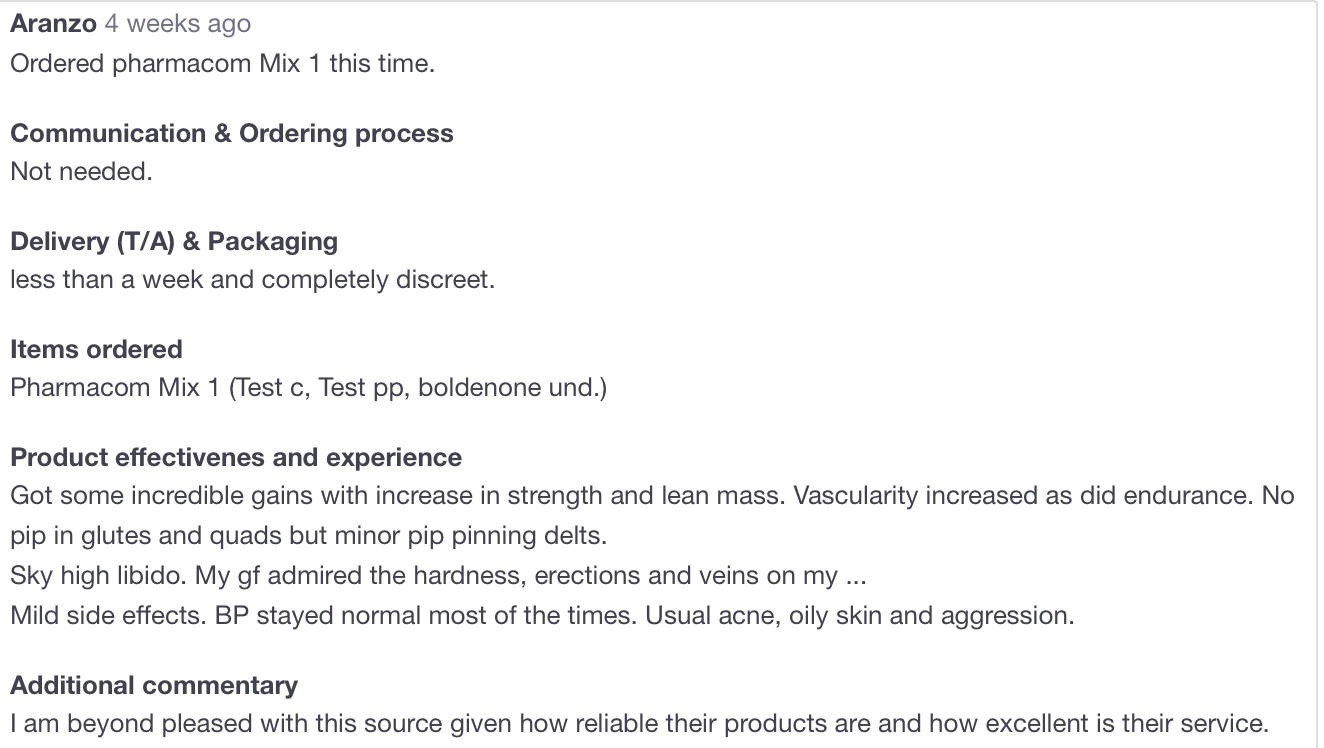Click the 'Ordered pharmacom Mix 1 this time' line

(222, 63)
